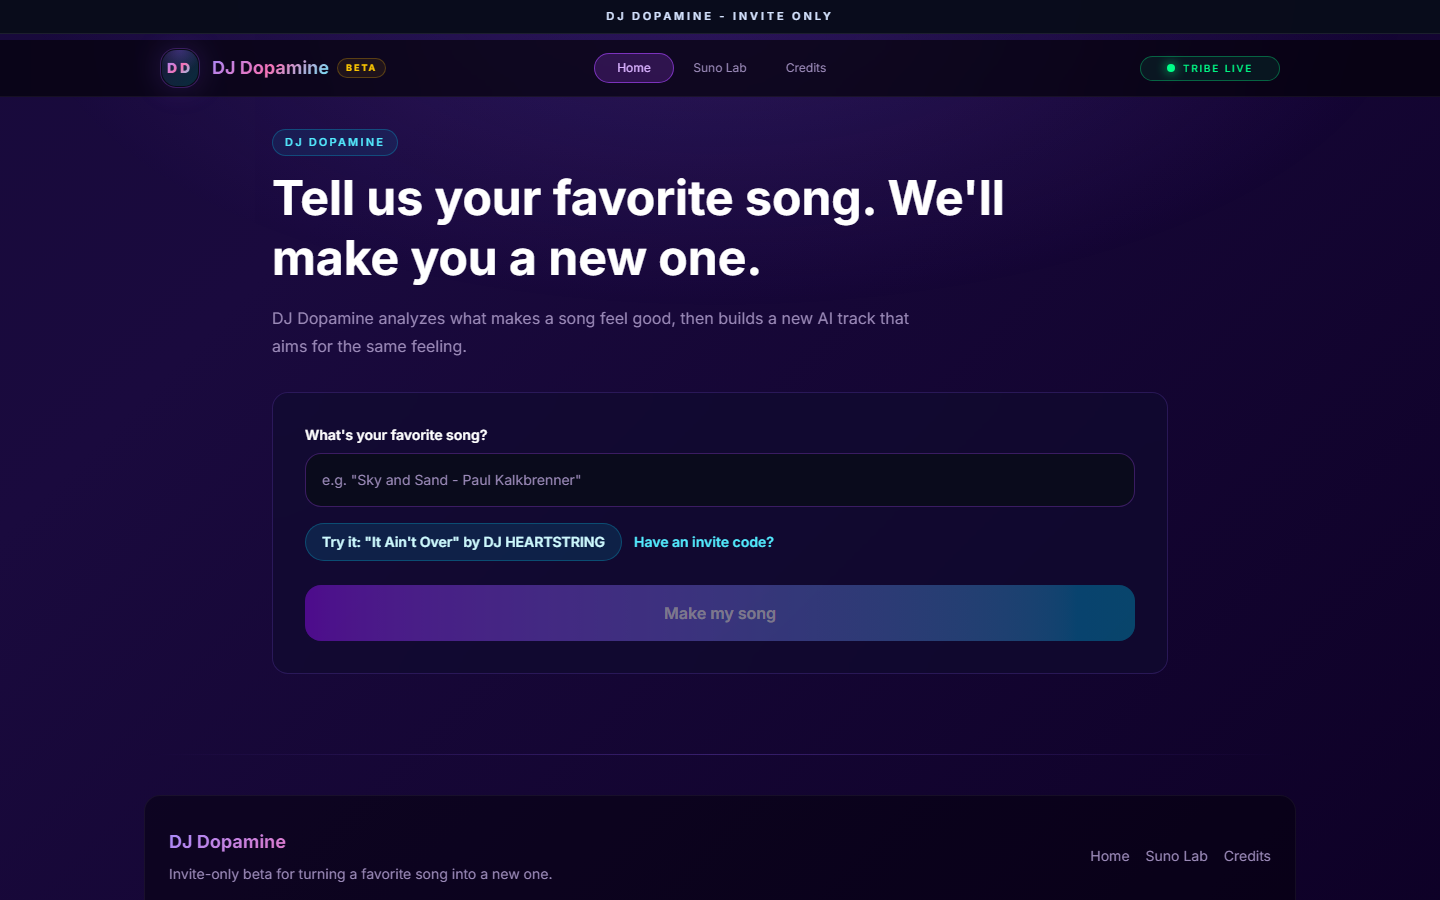Click the DD logo icon in the navbar
Viewport: 1440px width, 900px height.
pos(179,67)
